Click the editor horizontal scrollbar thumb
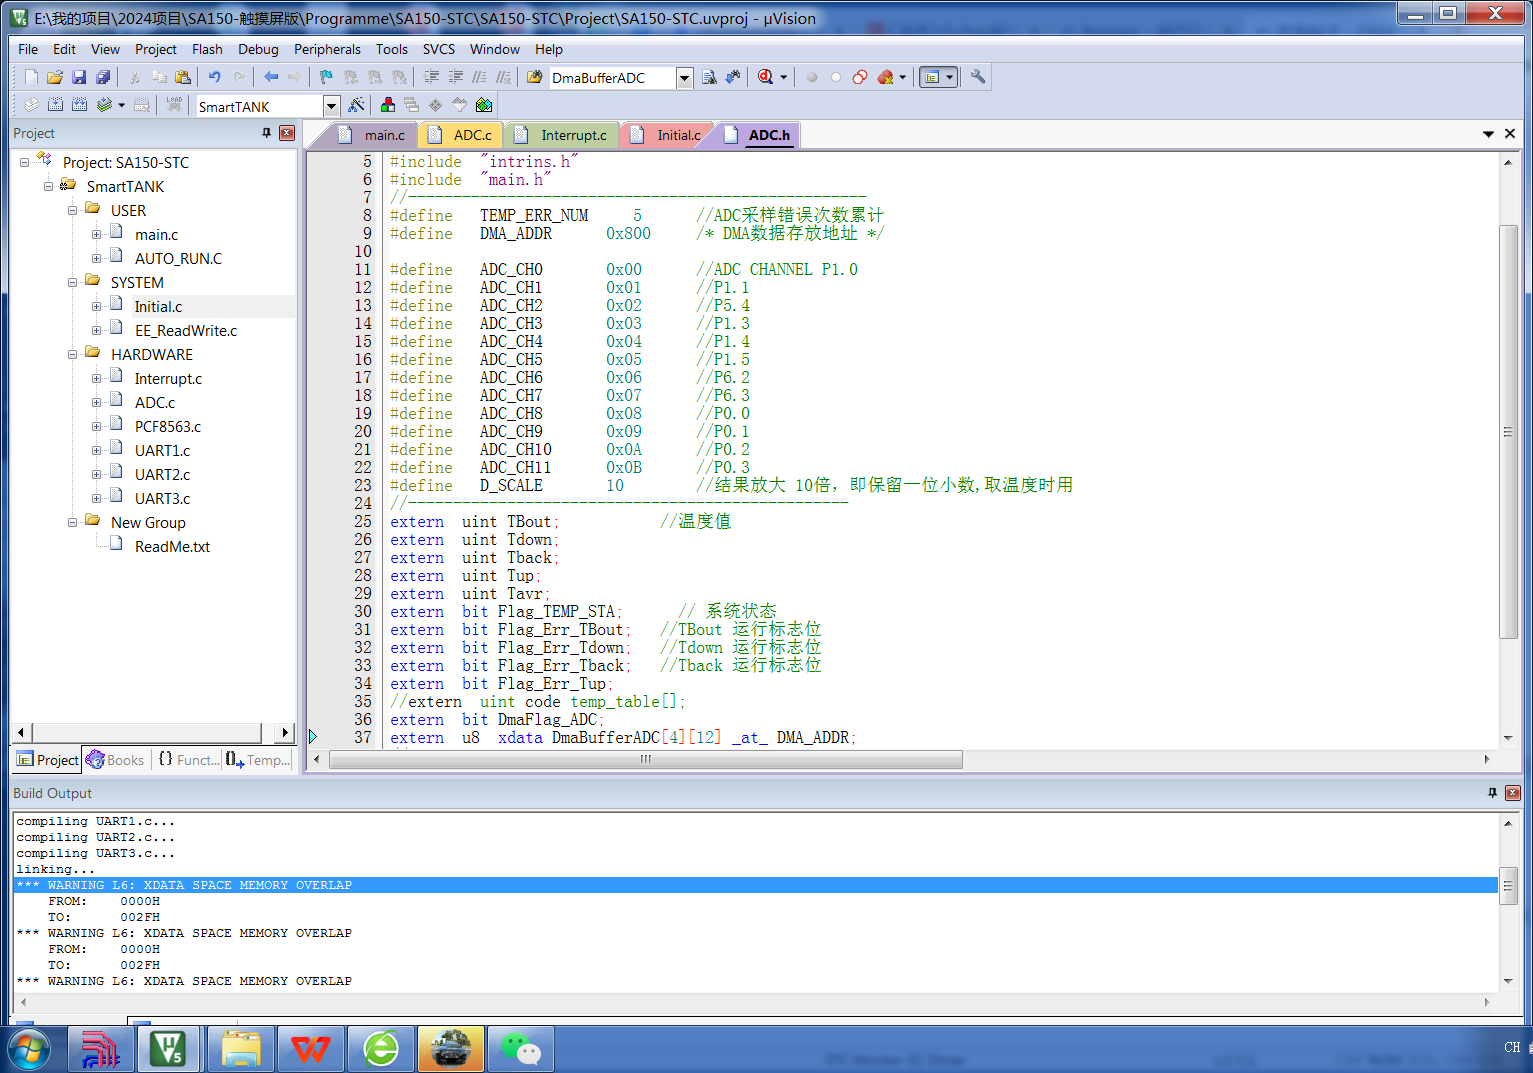The image size is (1533, 1073). pos(646,759)
